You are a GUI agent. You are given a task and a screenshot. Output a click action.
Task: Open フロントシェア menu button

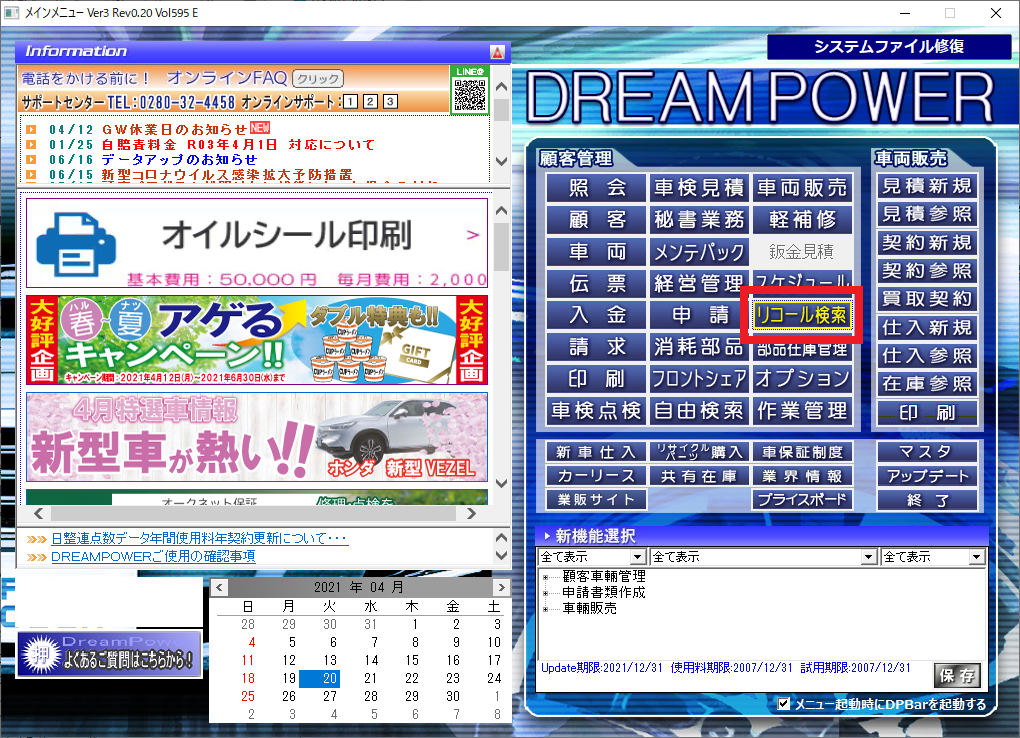699,379
